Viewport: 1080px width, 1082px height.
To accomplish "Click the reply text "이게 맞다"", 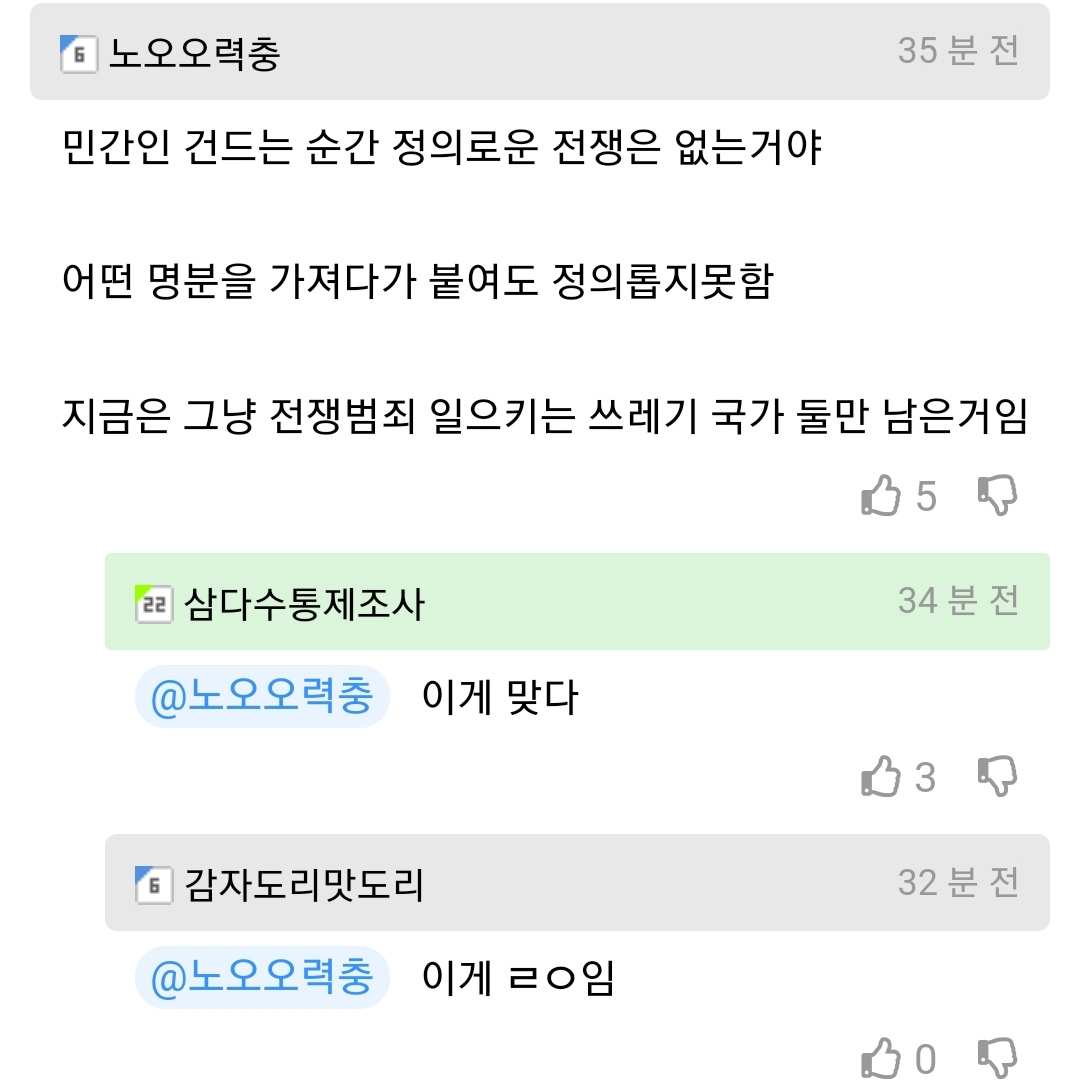I will 500,697.
